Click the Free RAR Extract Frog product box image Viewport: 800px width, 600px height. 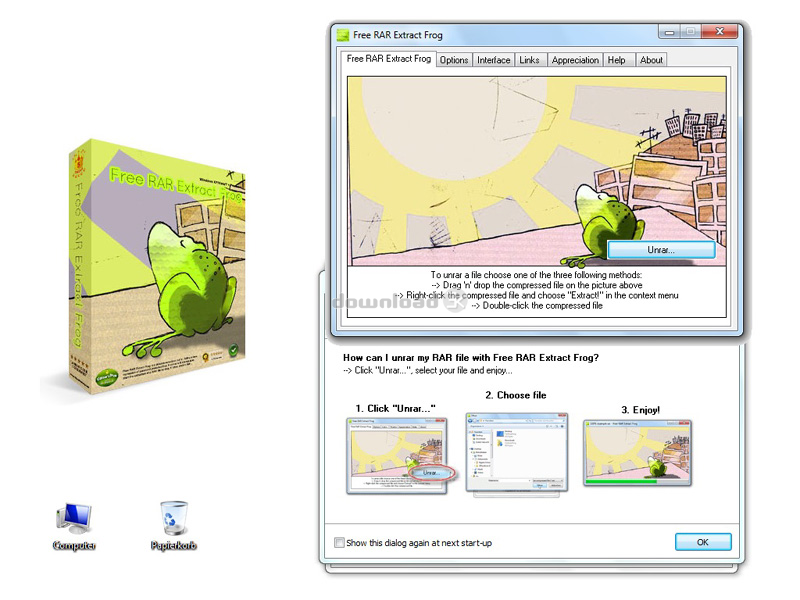tap(157, 266)
